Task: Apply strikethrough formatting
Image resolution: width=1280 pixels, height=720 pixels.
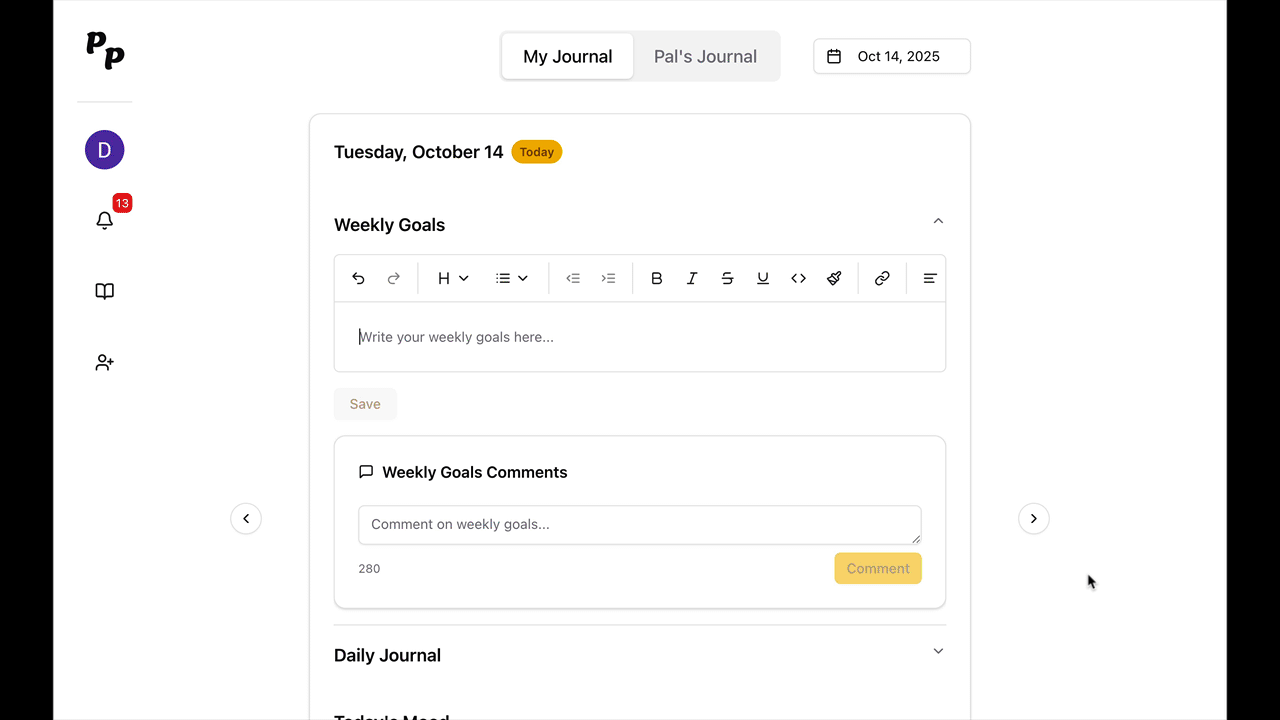Action: point(727,279)
